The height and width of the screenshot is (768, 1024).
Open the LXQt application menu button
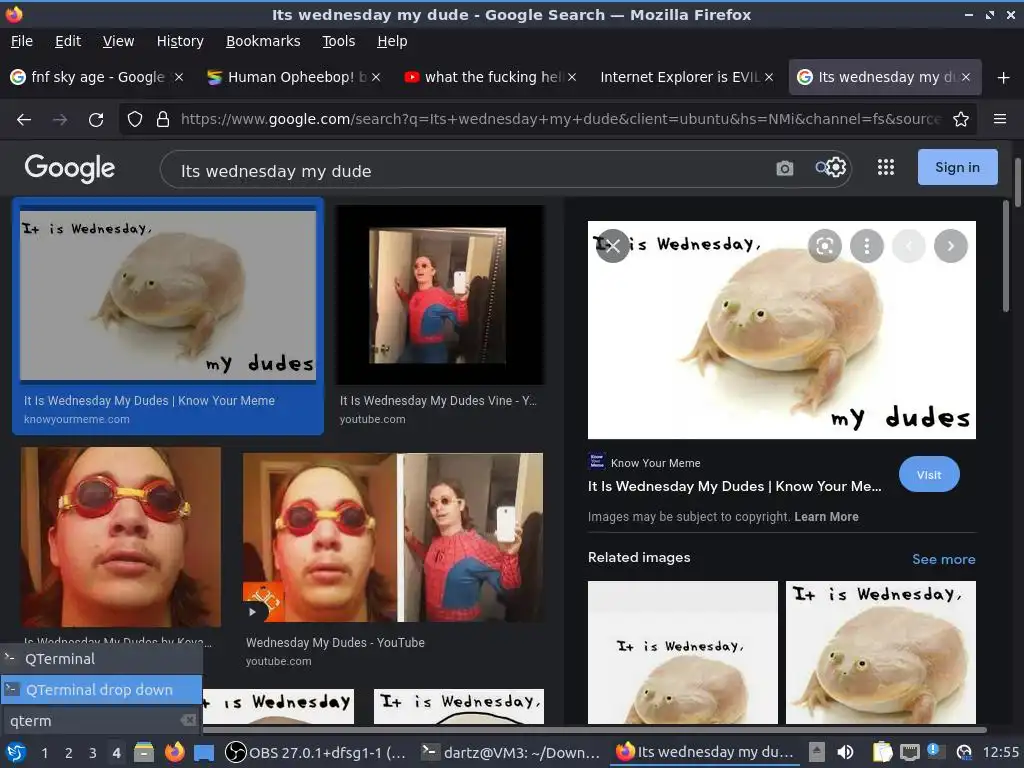16,752
